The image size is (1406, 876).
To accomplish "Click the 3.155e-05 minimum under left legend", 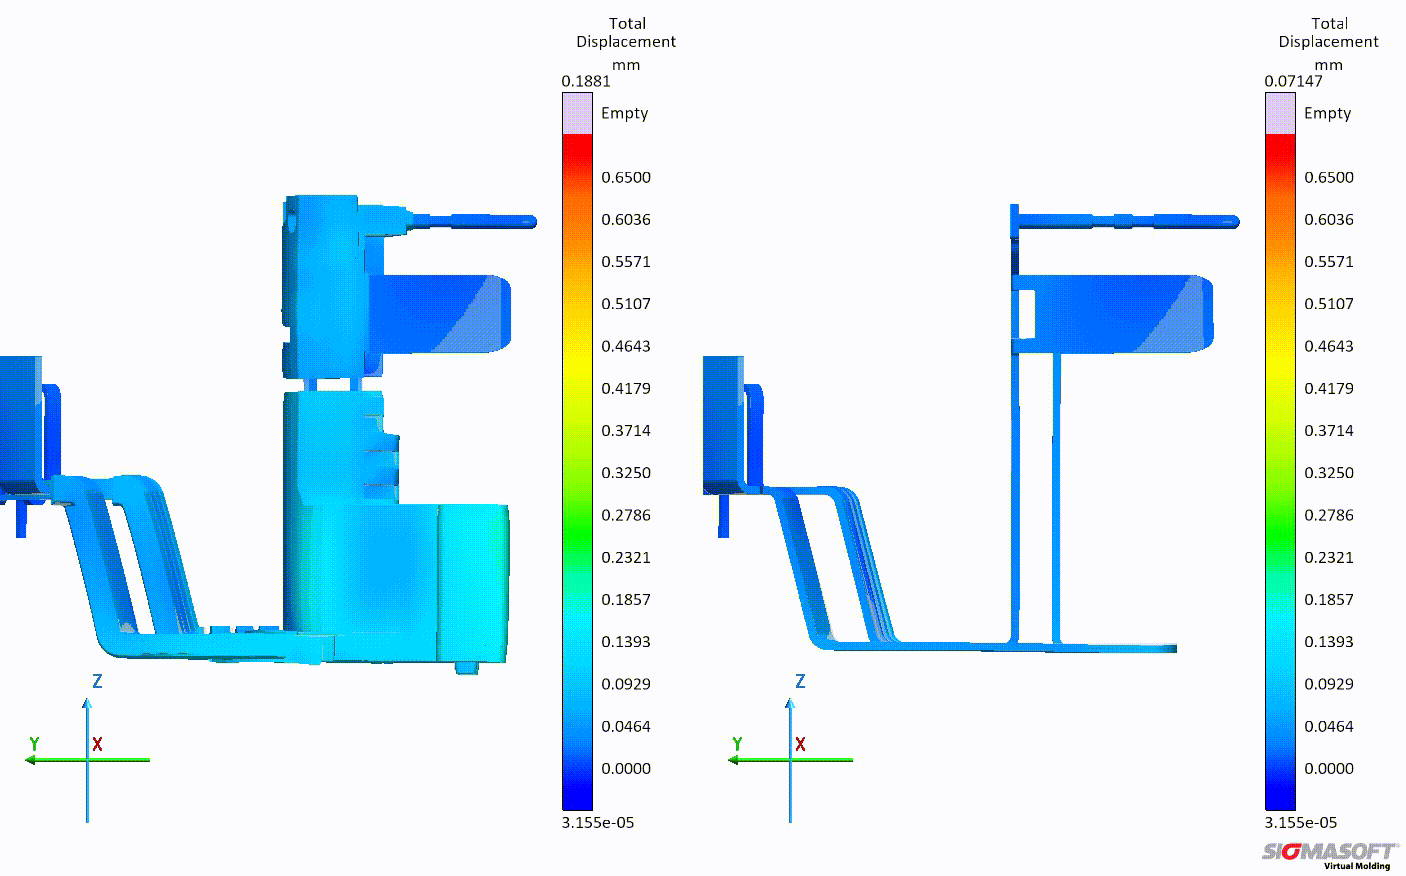I will point(598,822).
